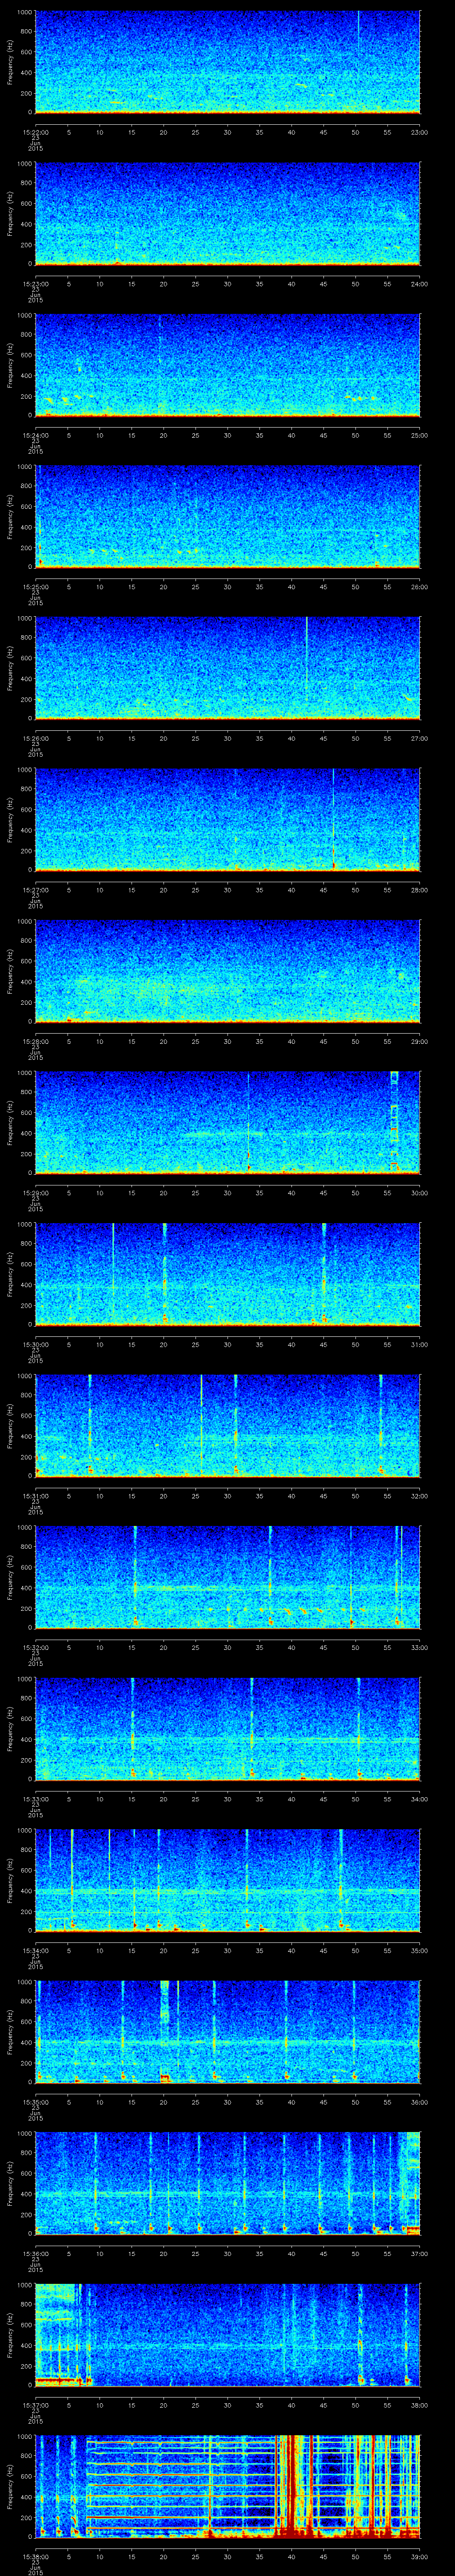Viewport: 455px width, 2576px height.
Task: Select the 15:32:00 start time label
Action: pyautogui.click(x=35, y=1647)
